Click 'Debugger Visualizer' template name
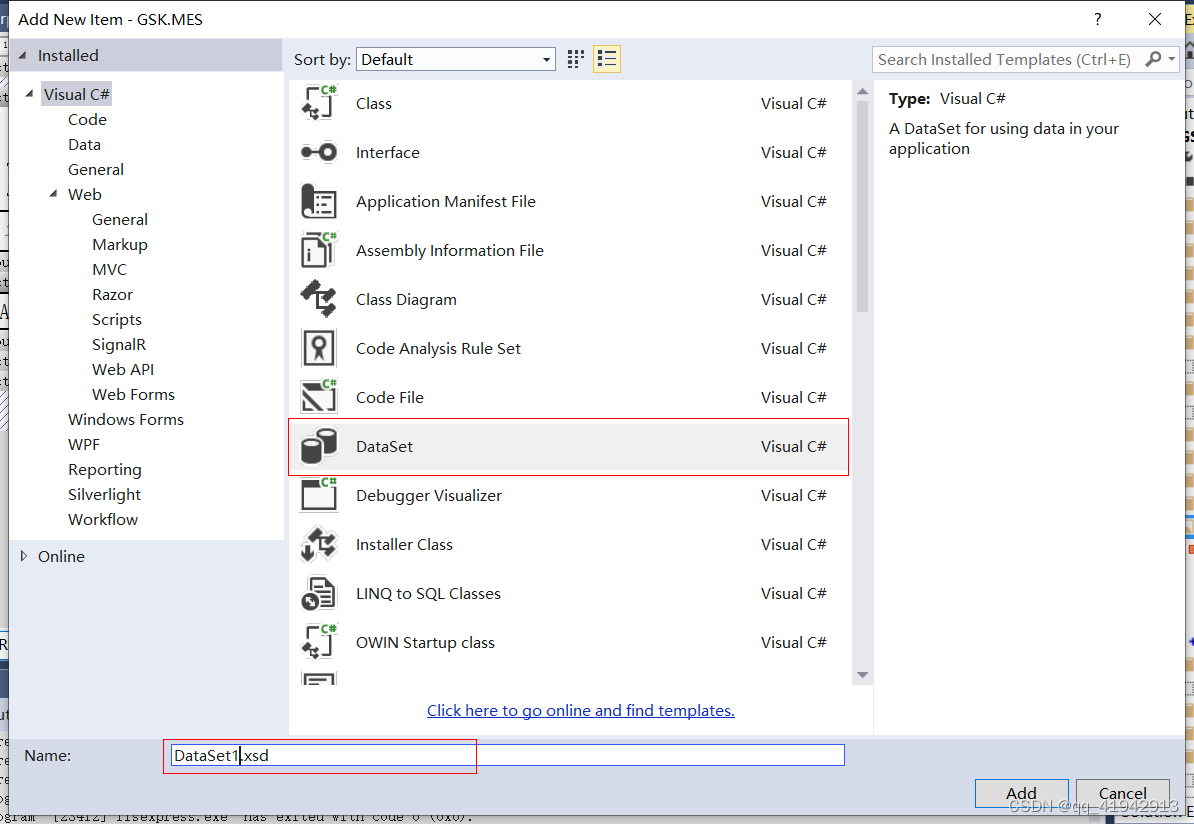This screenshot has width=1194, height=824. point(429,496)
